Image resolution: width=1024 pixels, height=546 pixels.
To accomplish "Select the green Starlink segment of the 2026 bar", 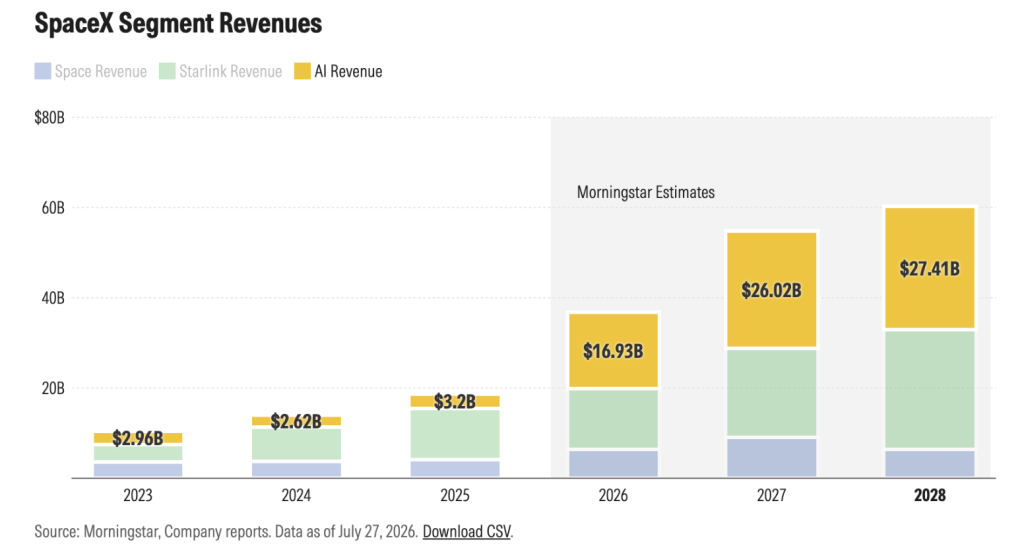I will click(x=613, y=419).
